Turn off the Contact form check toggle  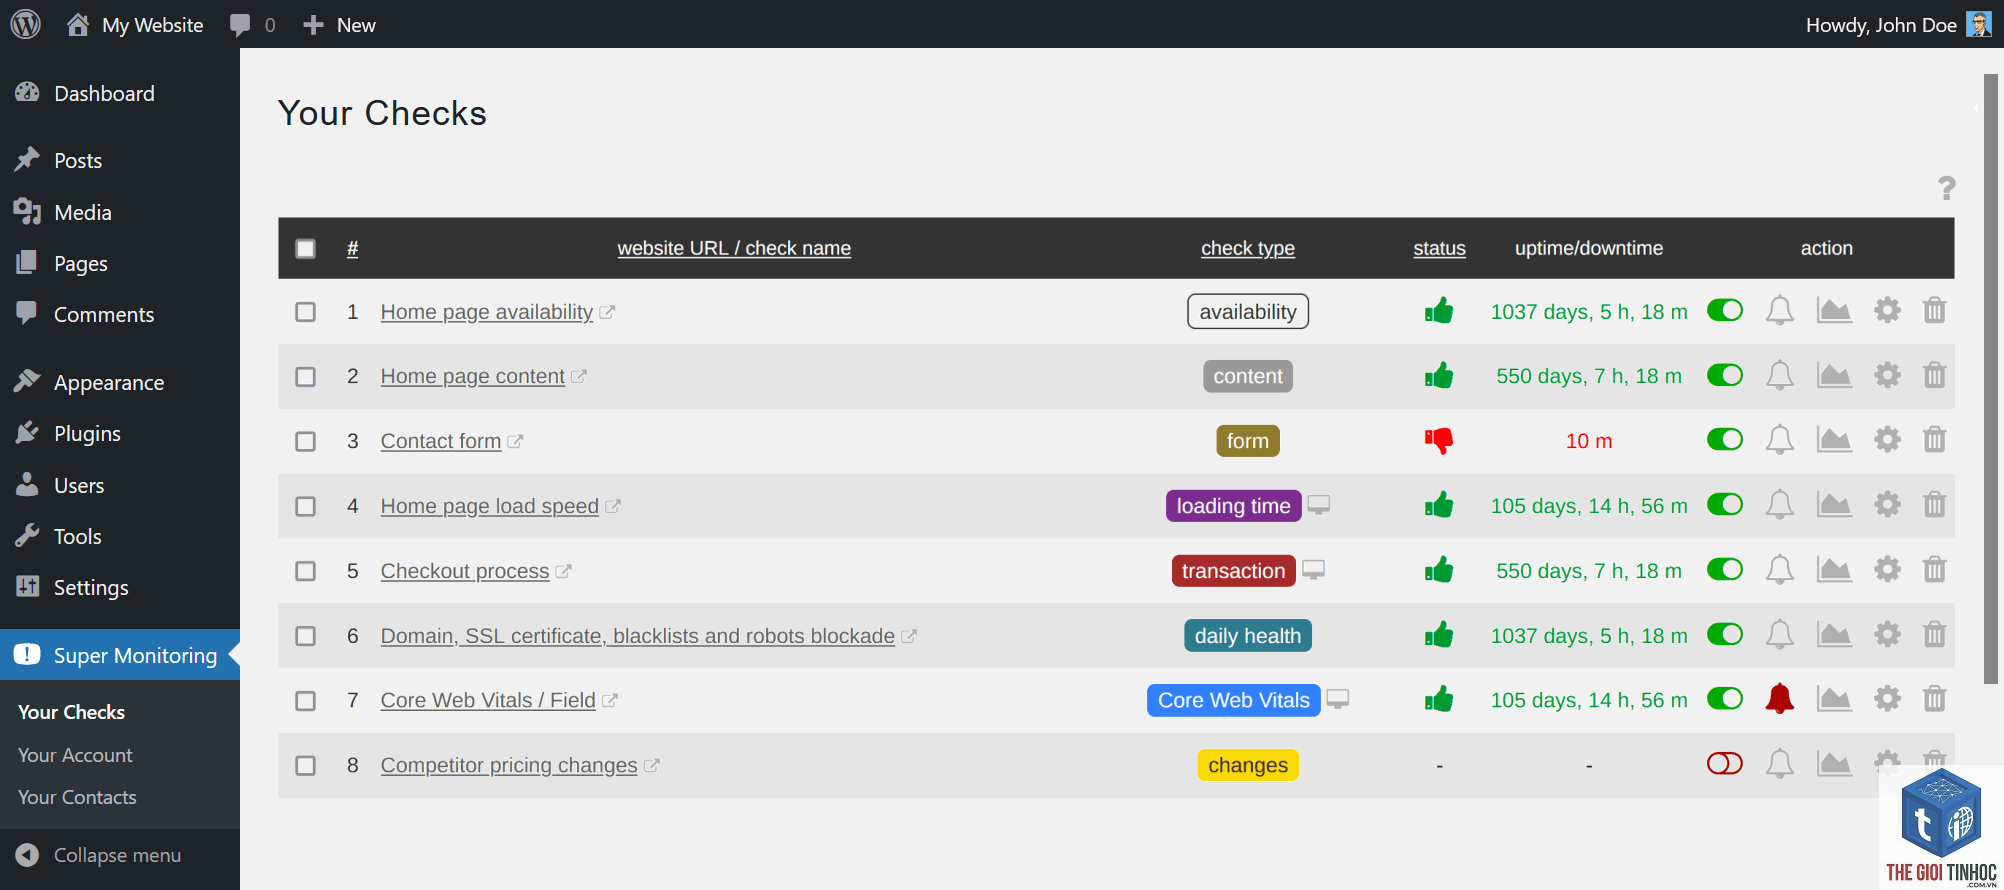pos(1724,439)
